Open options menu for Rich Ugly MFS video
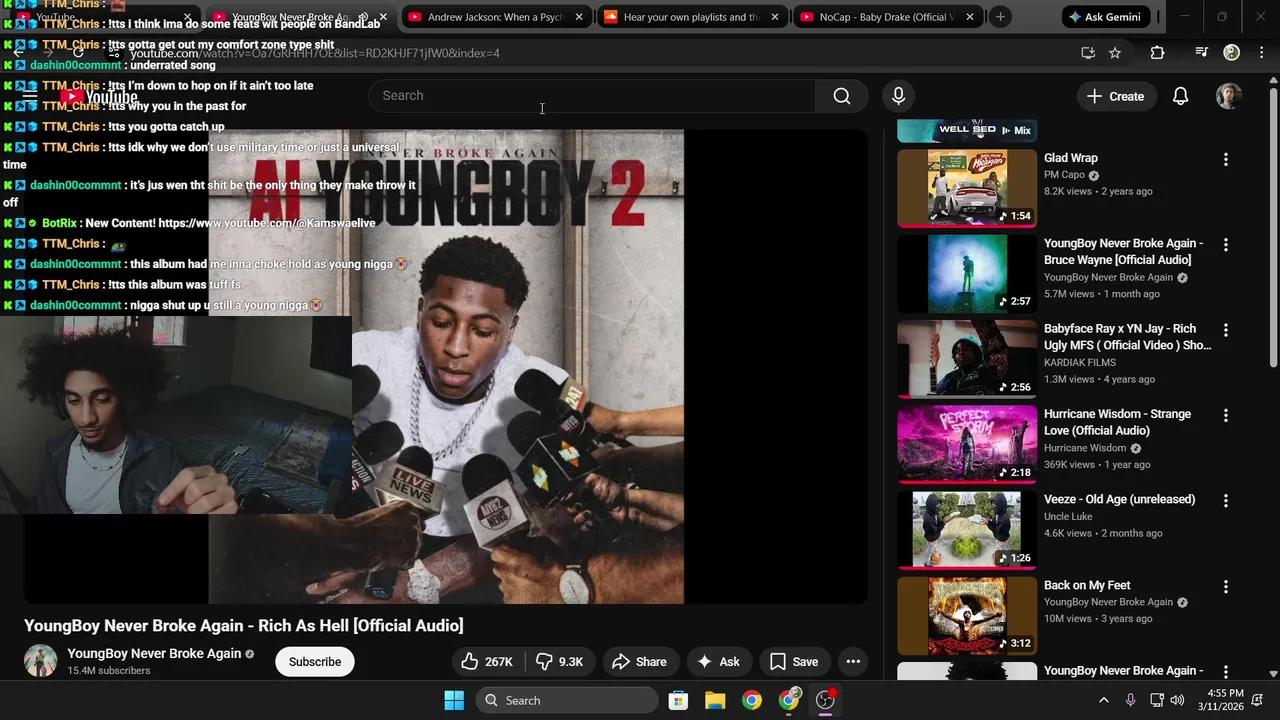The image size is (1280, 720). 1225,330
